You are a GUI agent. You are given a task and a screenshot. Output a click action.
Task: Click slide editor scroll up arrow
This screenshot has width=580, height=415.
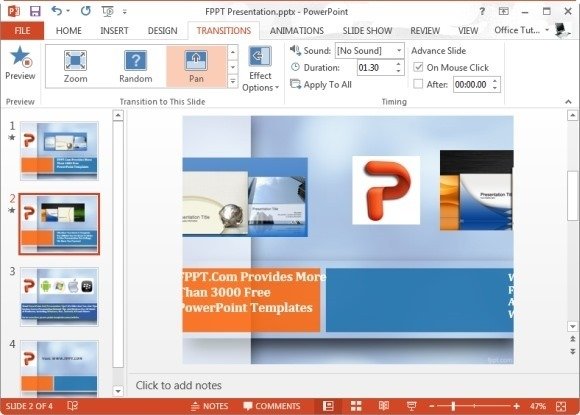click(x=572, y=115)
